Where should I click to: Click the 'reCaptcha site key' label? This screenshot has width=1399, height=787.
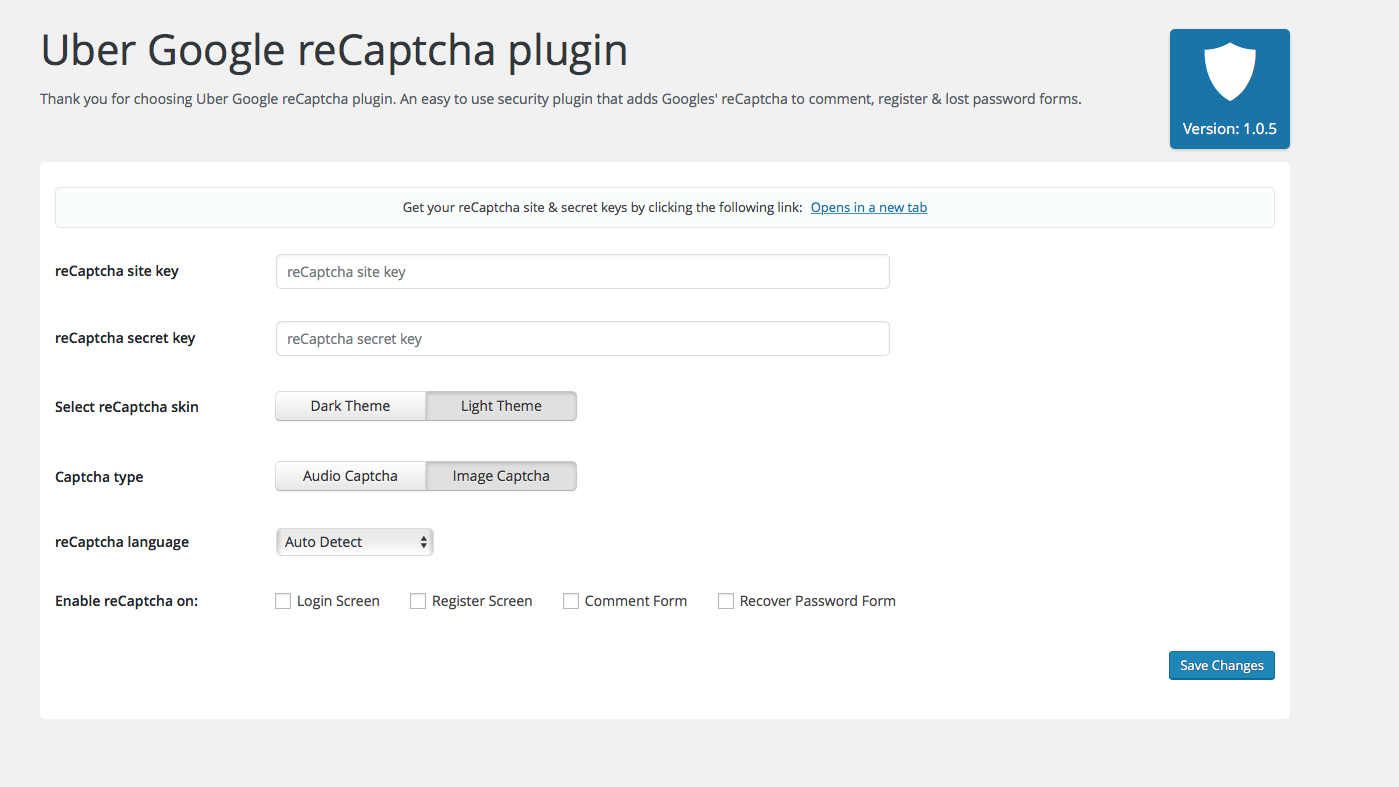click(117, 271)
